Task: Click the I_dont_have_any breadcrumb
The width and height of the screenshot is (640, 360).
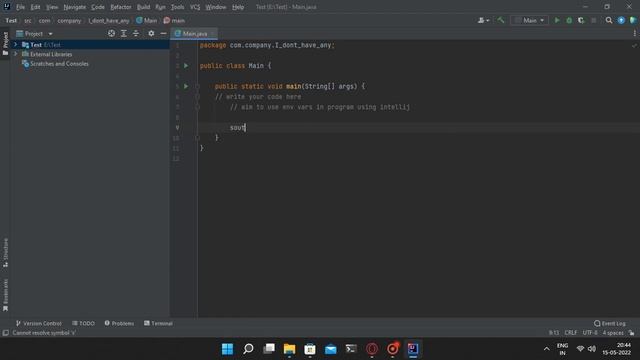Action: 109,20
